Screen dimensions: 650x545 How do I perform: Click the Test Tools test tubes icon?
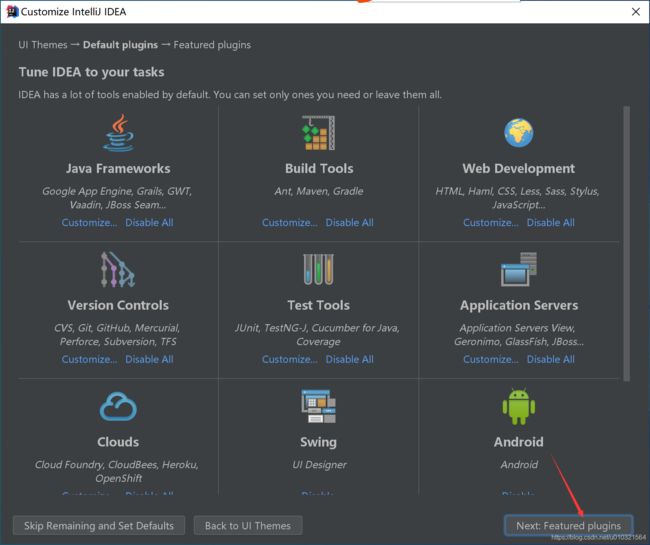318,269
